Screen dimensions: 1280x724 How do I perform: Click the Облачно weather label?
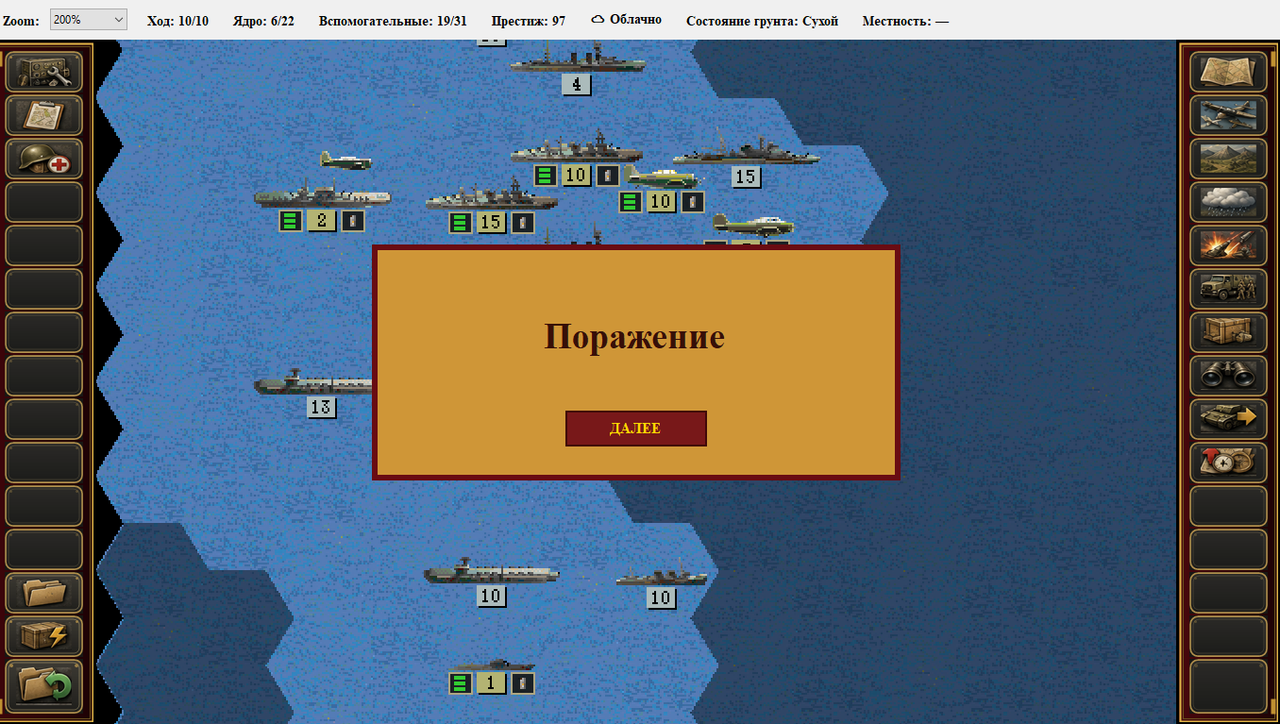pos(636,20)
